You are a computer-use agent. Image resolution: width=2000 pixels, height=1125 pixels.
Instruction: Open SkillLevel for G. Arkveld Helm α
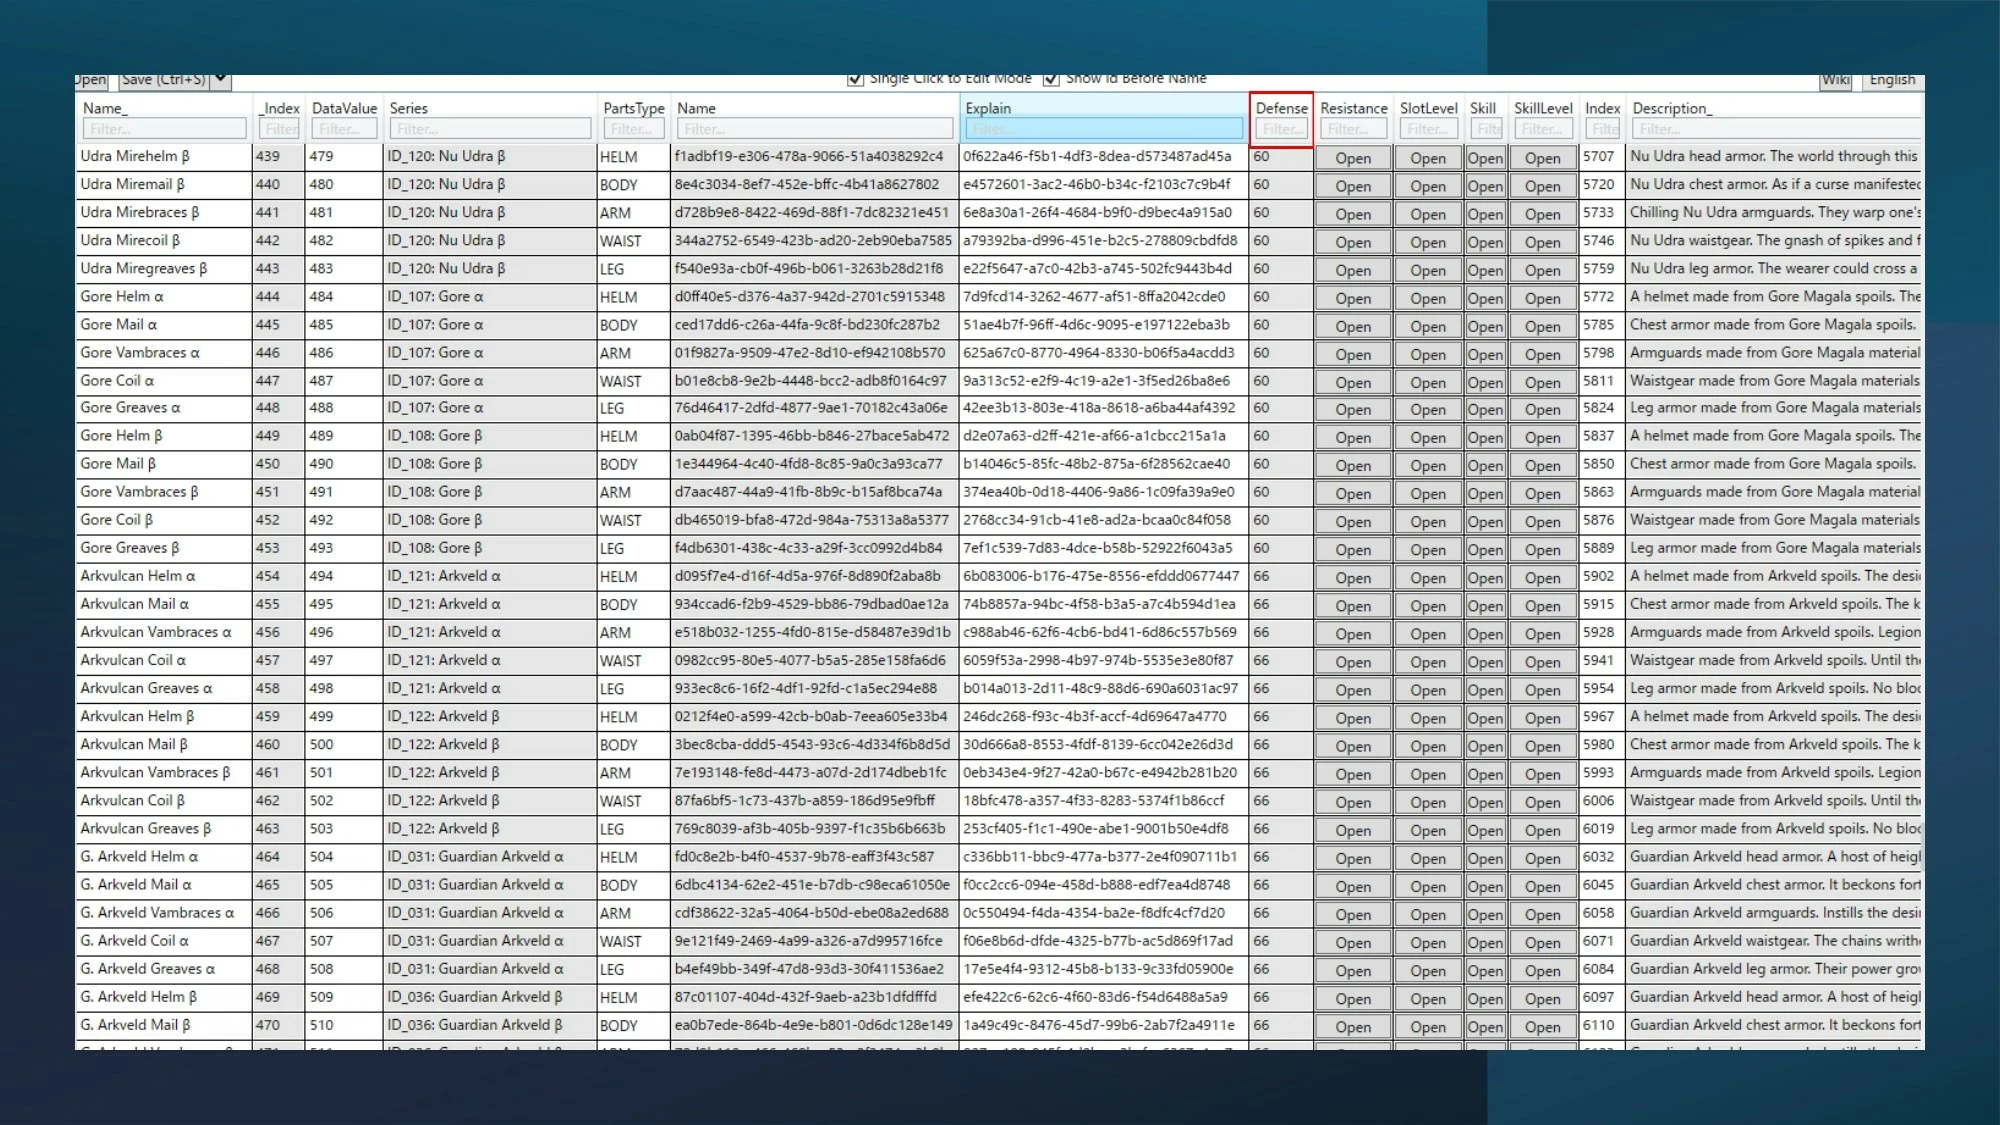(x=1542, y=858)
